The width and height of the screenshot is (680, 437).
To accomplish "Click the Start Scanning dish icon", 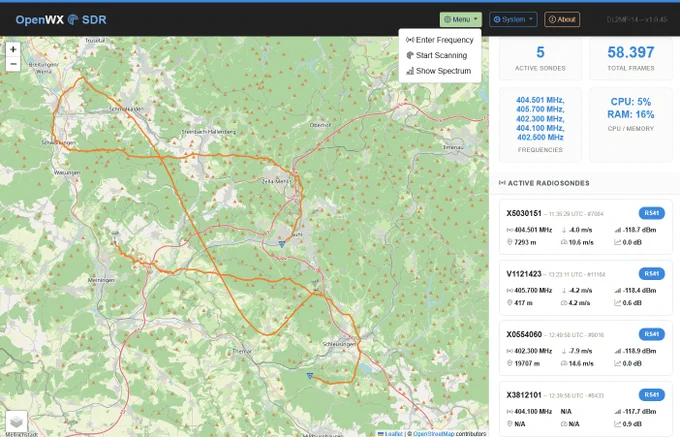I will click(x=410, y=55).
